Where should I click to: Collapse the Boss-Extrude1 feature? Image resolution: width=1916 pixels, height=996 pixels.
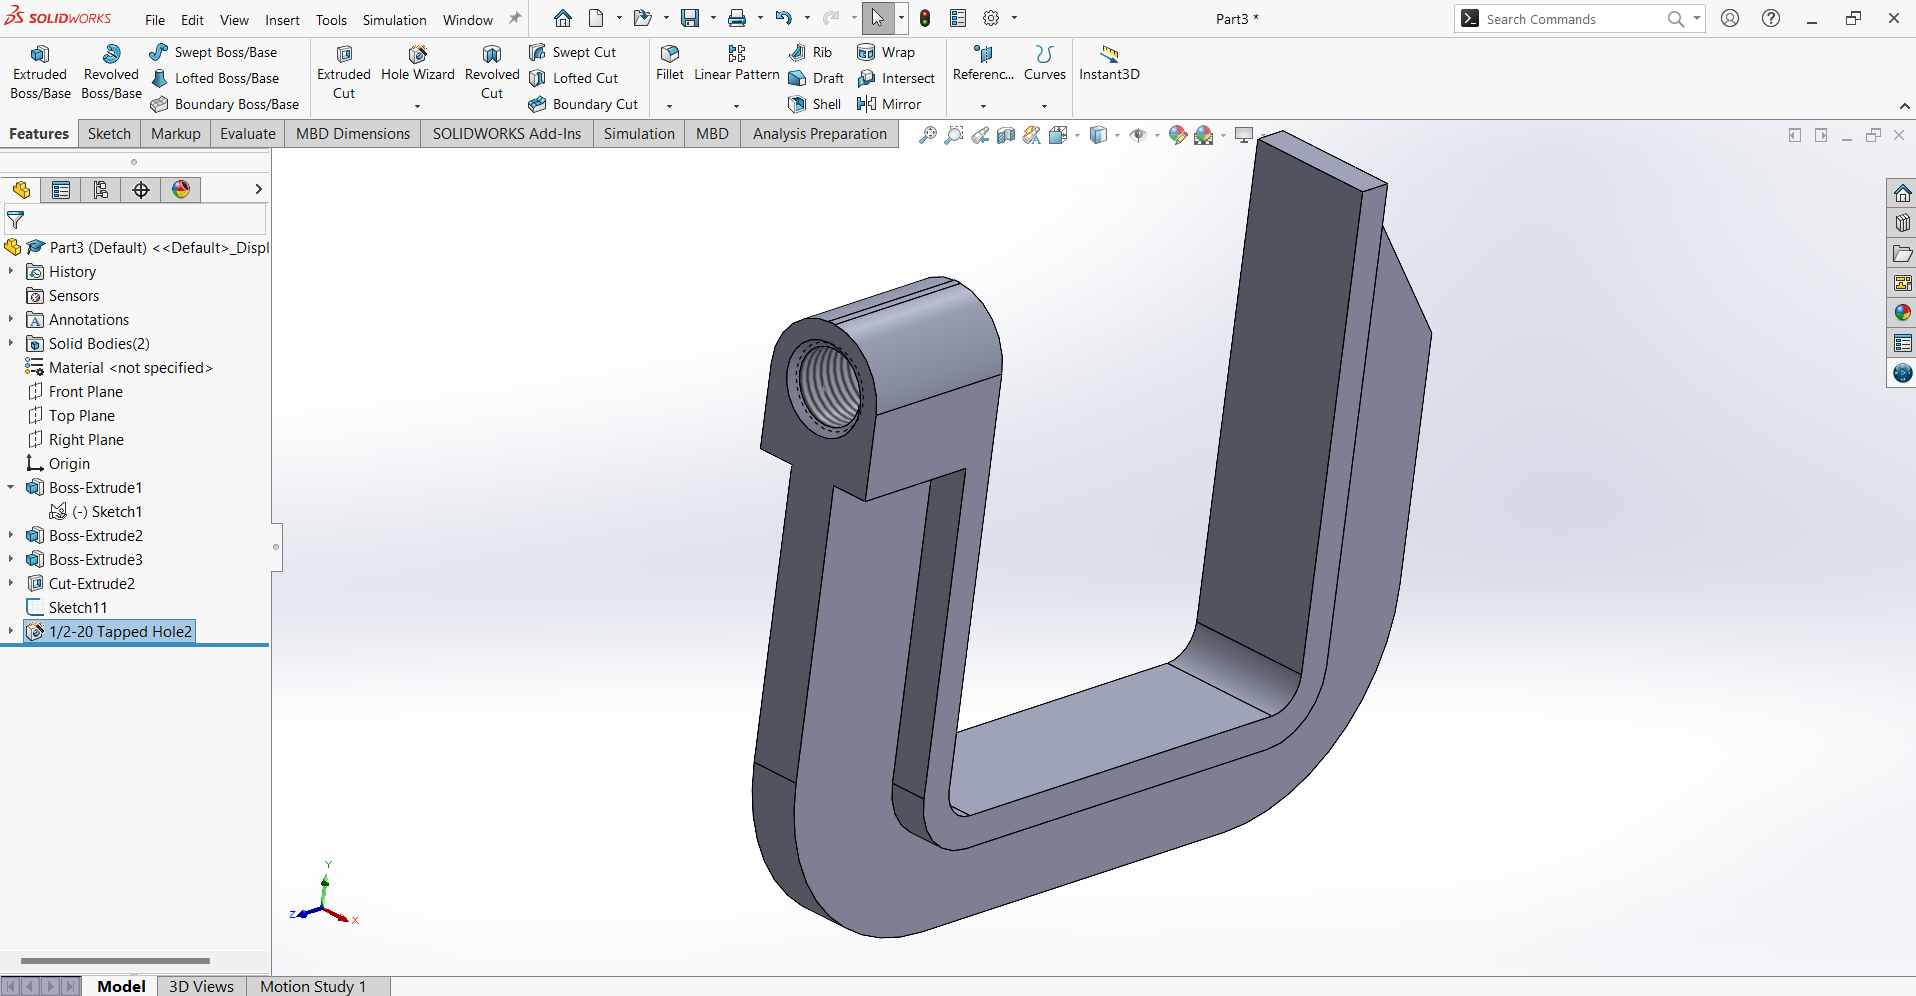click(11, 487)
